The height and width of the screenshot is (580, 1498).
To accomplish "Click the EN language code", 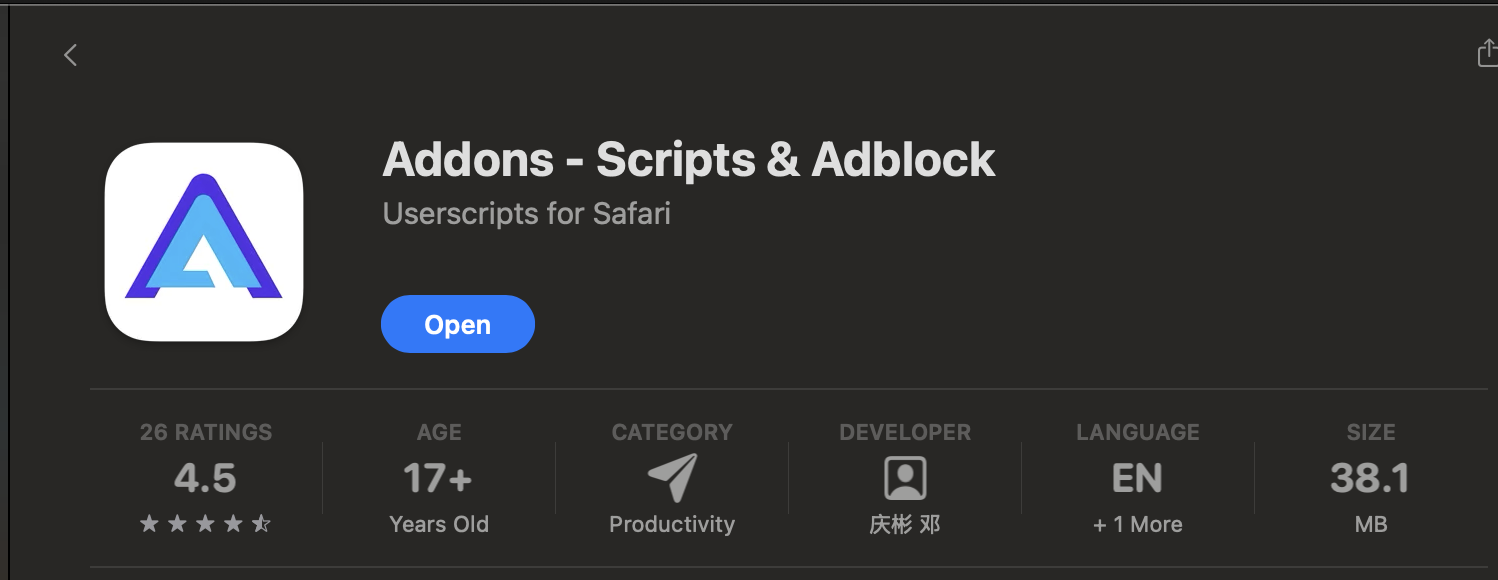I will [x=1137, y=478].
